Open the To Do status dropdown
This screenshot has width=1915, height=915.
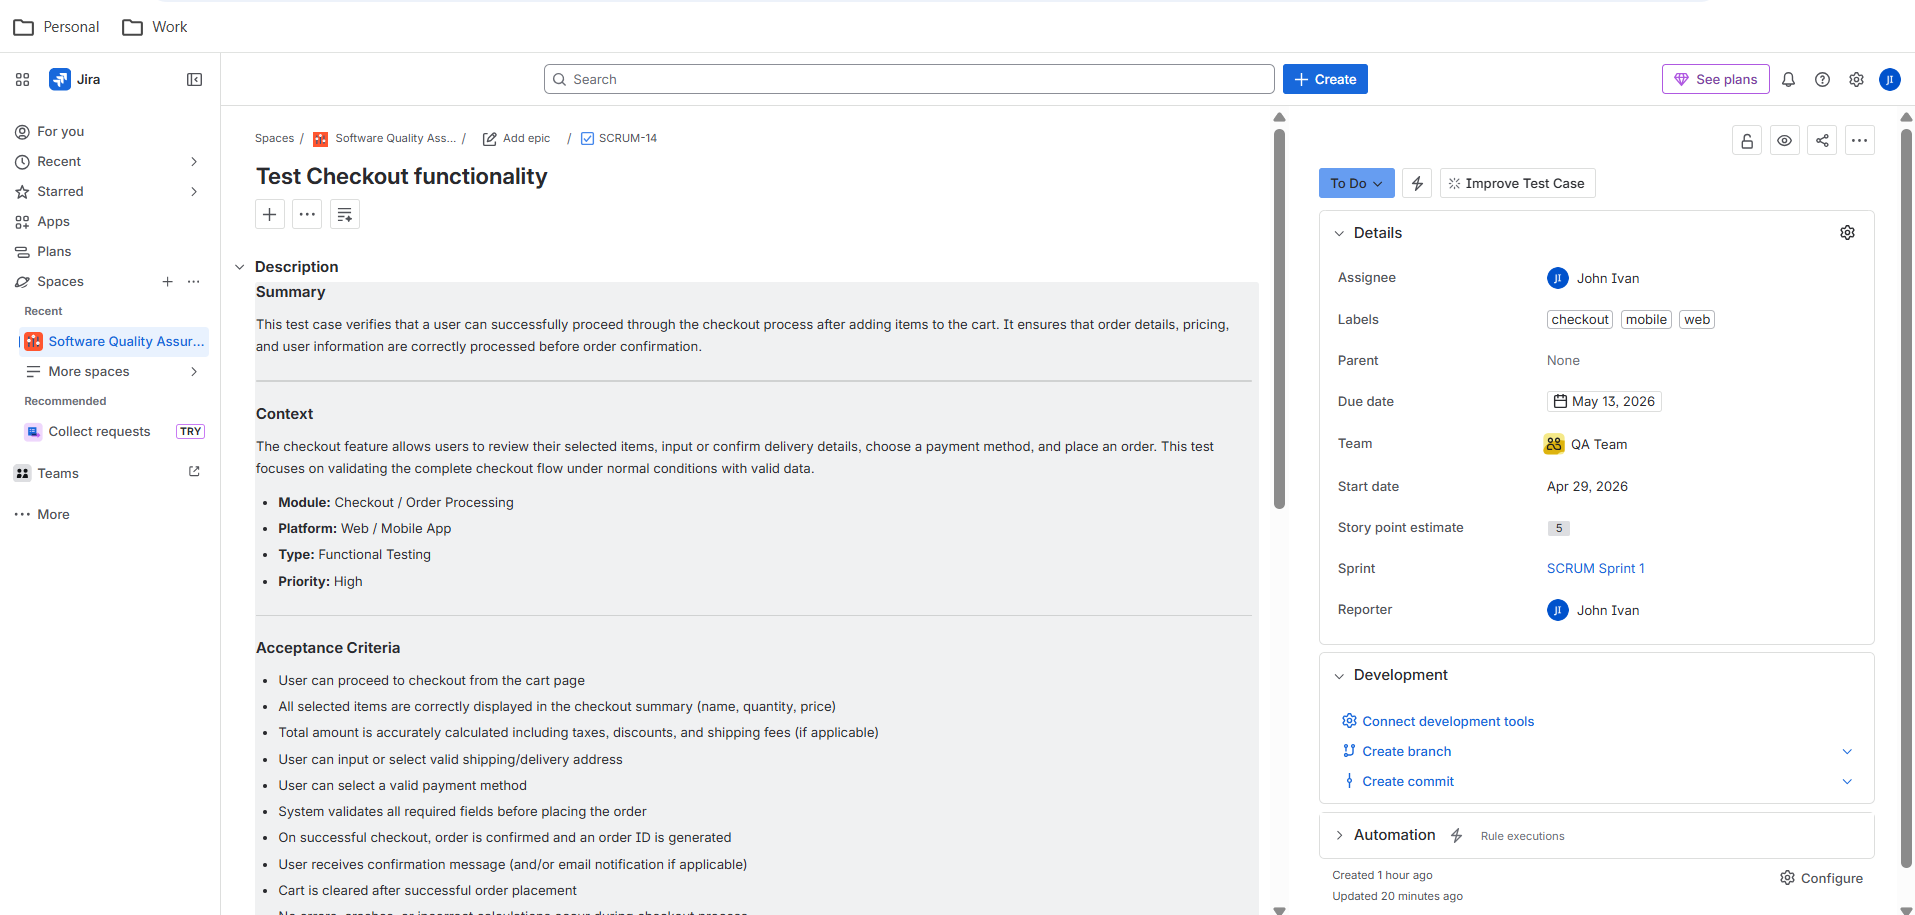pos(1356,183)
